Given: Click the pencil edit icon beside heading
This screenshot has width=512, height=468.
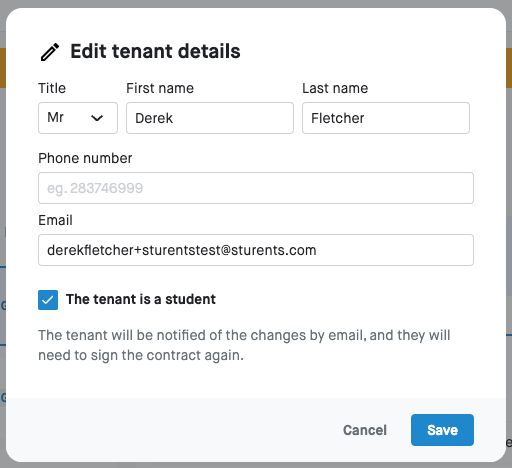Looking at the screenshot, I should click(50, 52).
